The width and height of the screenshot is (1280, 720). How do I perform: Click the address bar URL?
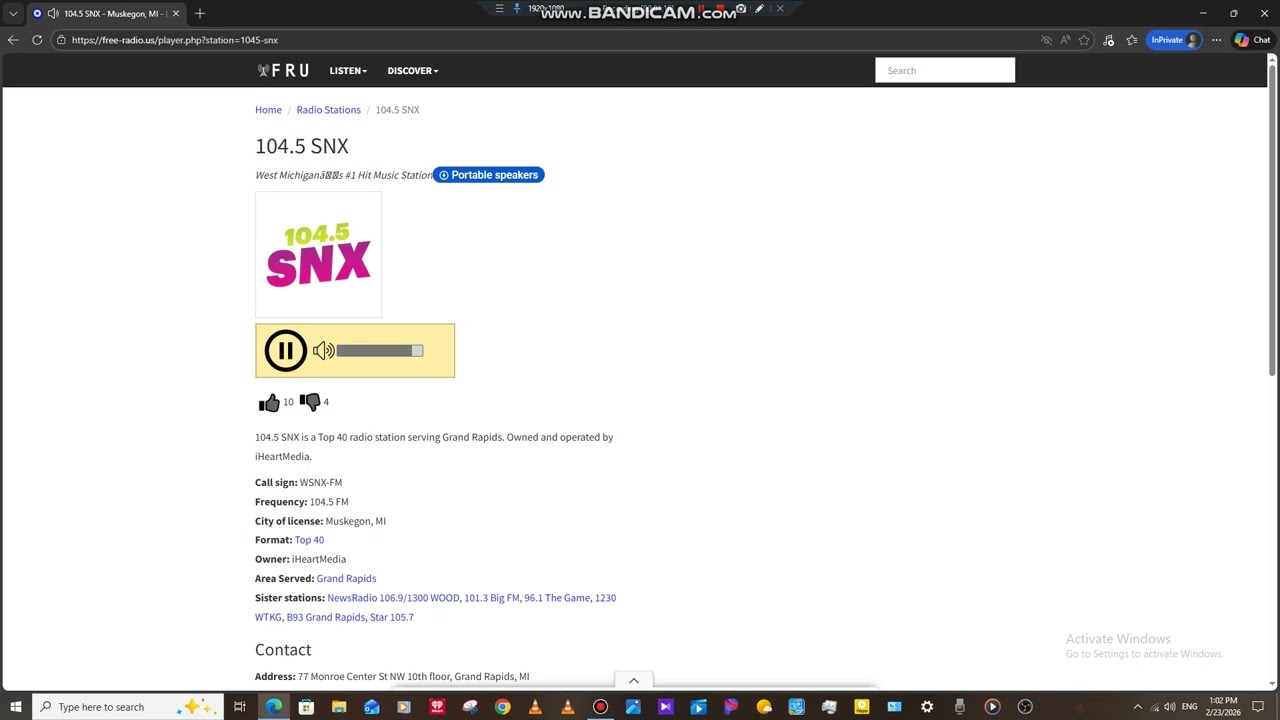coord(175,40)
